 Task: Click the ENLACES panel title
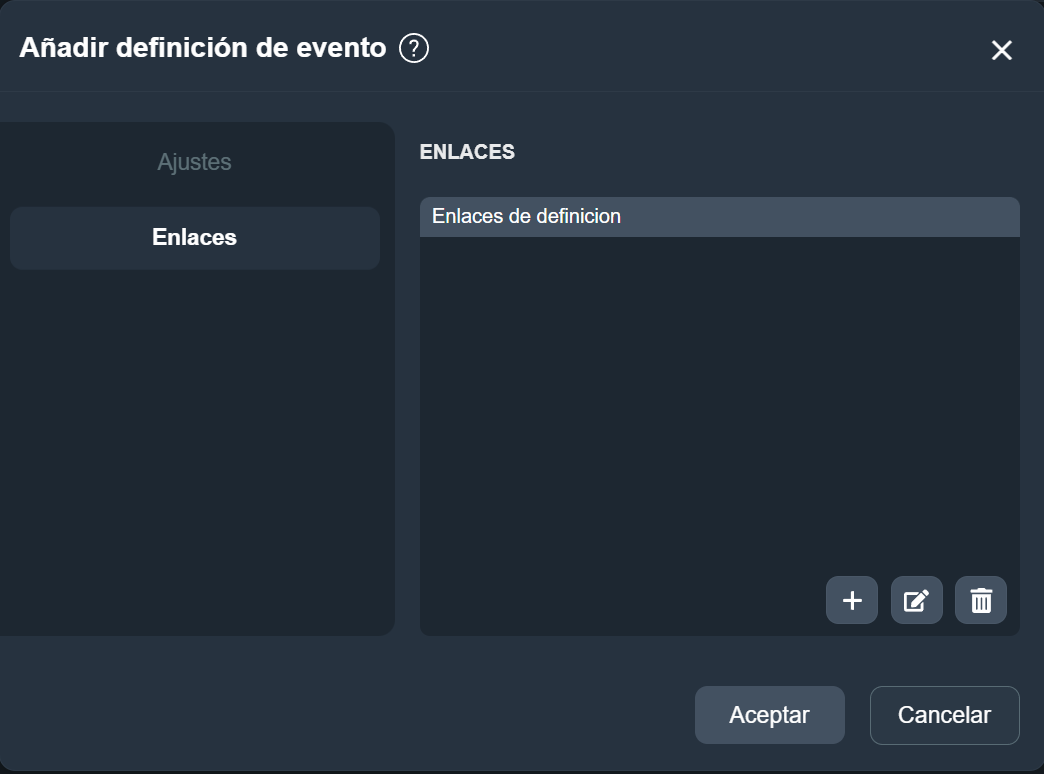pos(466,152)
